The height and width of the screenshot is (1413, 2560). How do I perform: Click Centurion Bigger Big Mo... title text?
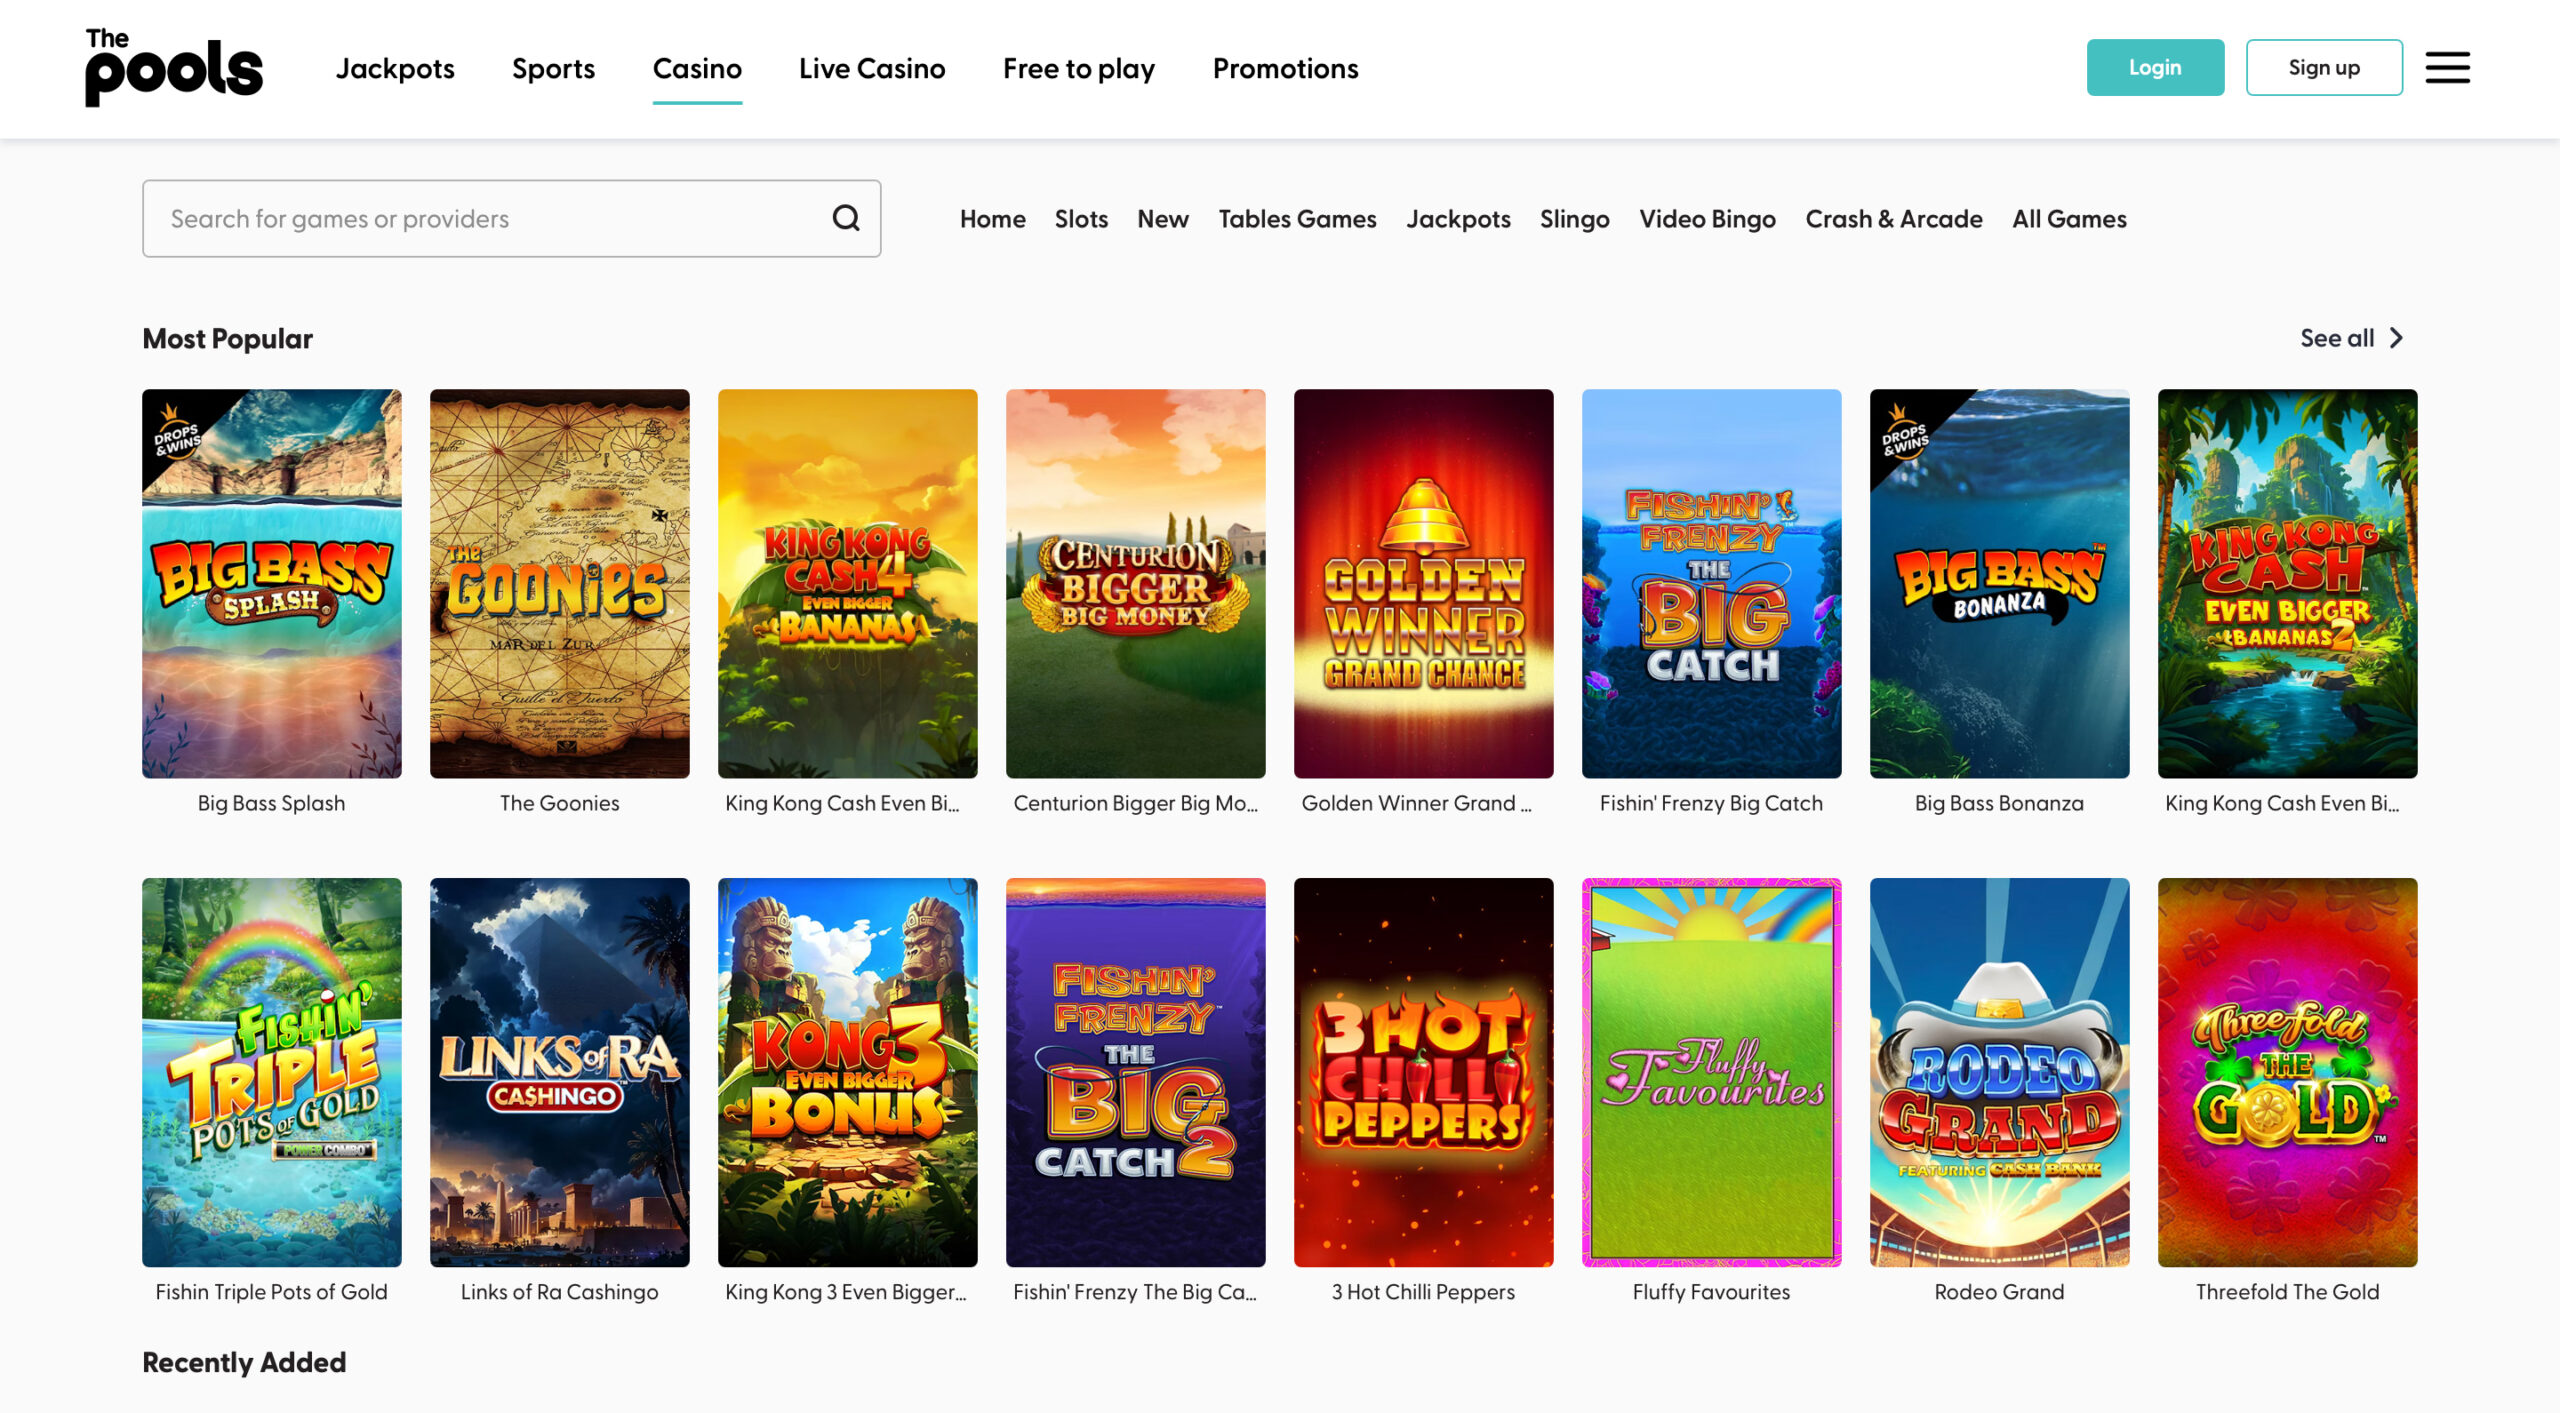click(x=1135, y=803)
